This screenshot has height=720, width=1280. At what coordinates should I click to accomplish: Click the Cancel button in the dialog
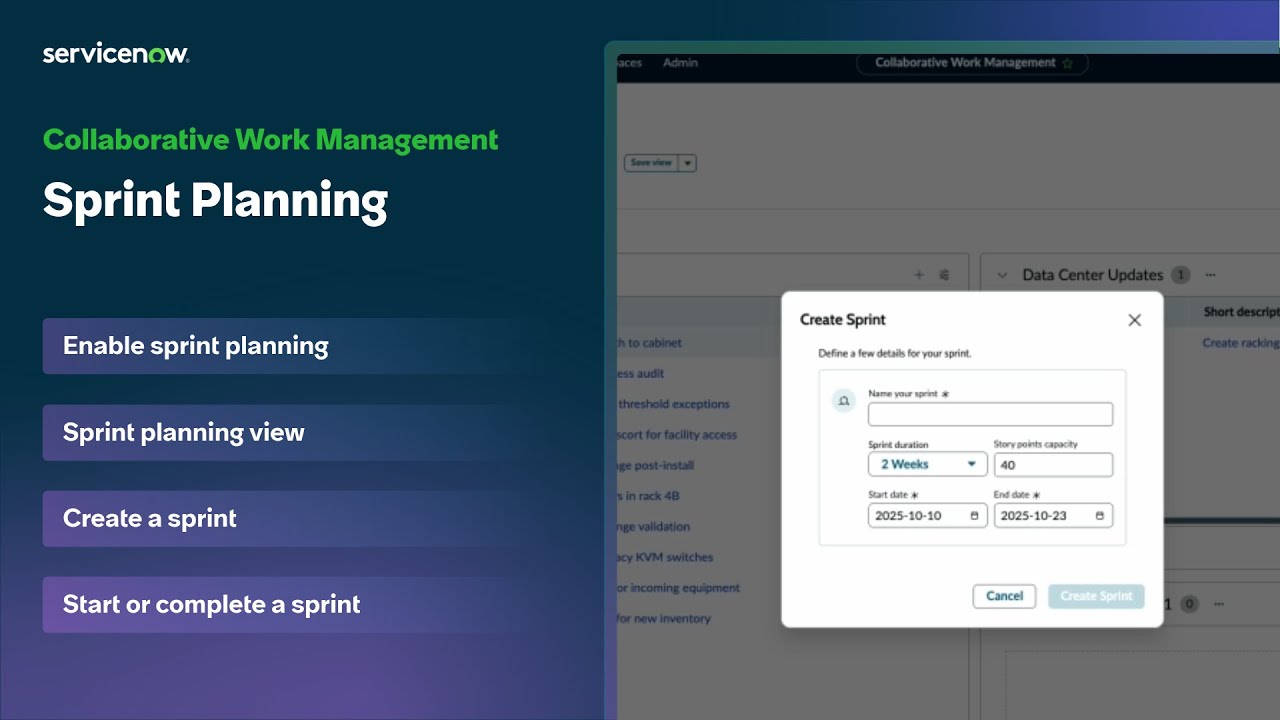(1004, 596)
